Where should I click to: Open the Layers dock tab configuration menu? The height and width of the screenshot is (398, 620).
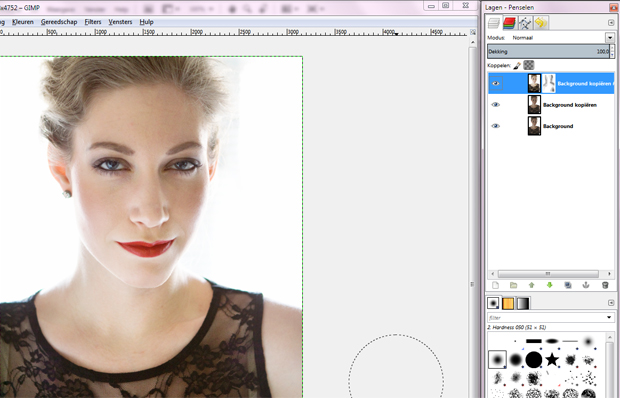pyautogui.click(x=611, y=23)
